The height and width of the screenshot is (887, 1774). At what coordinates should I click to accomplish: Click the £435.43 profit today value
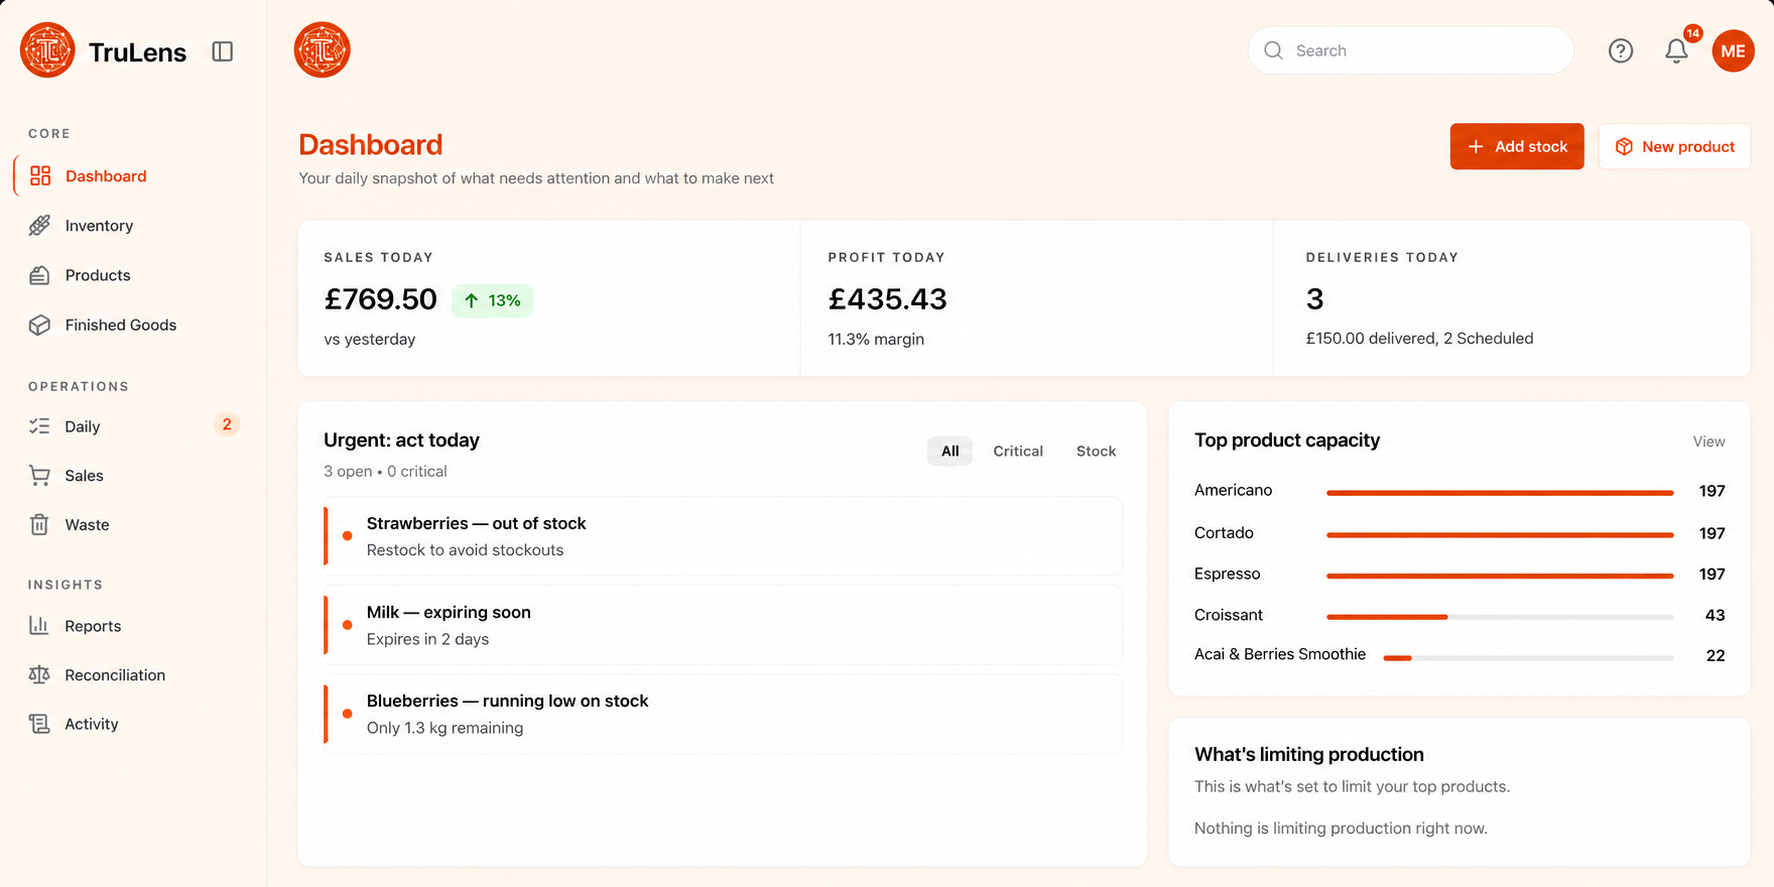[x=887, y=299]
